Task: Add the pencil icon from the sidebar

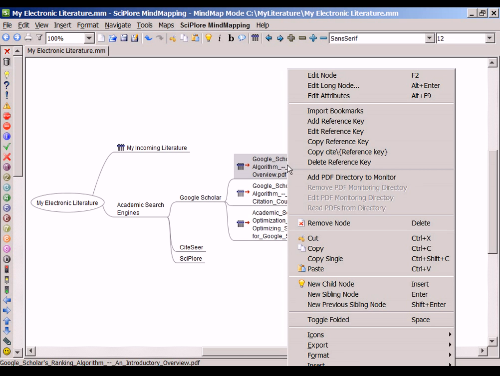Action: (7, 341)
